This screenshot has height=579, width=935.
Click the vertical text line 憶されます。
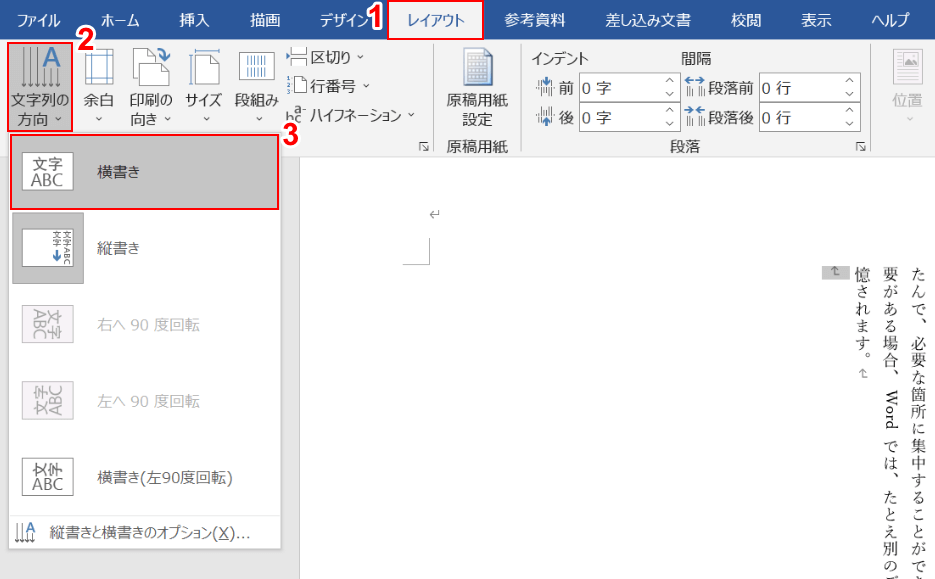tap(862, 314)
